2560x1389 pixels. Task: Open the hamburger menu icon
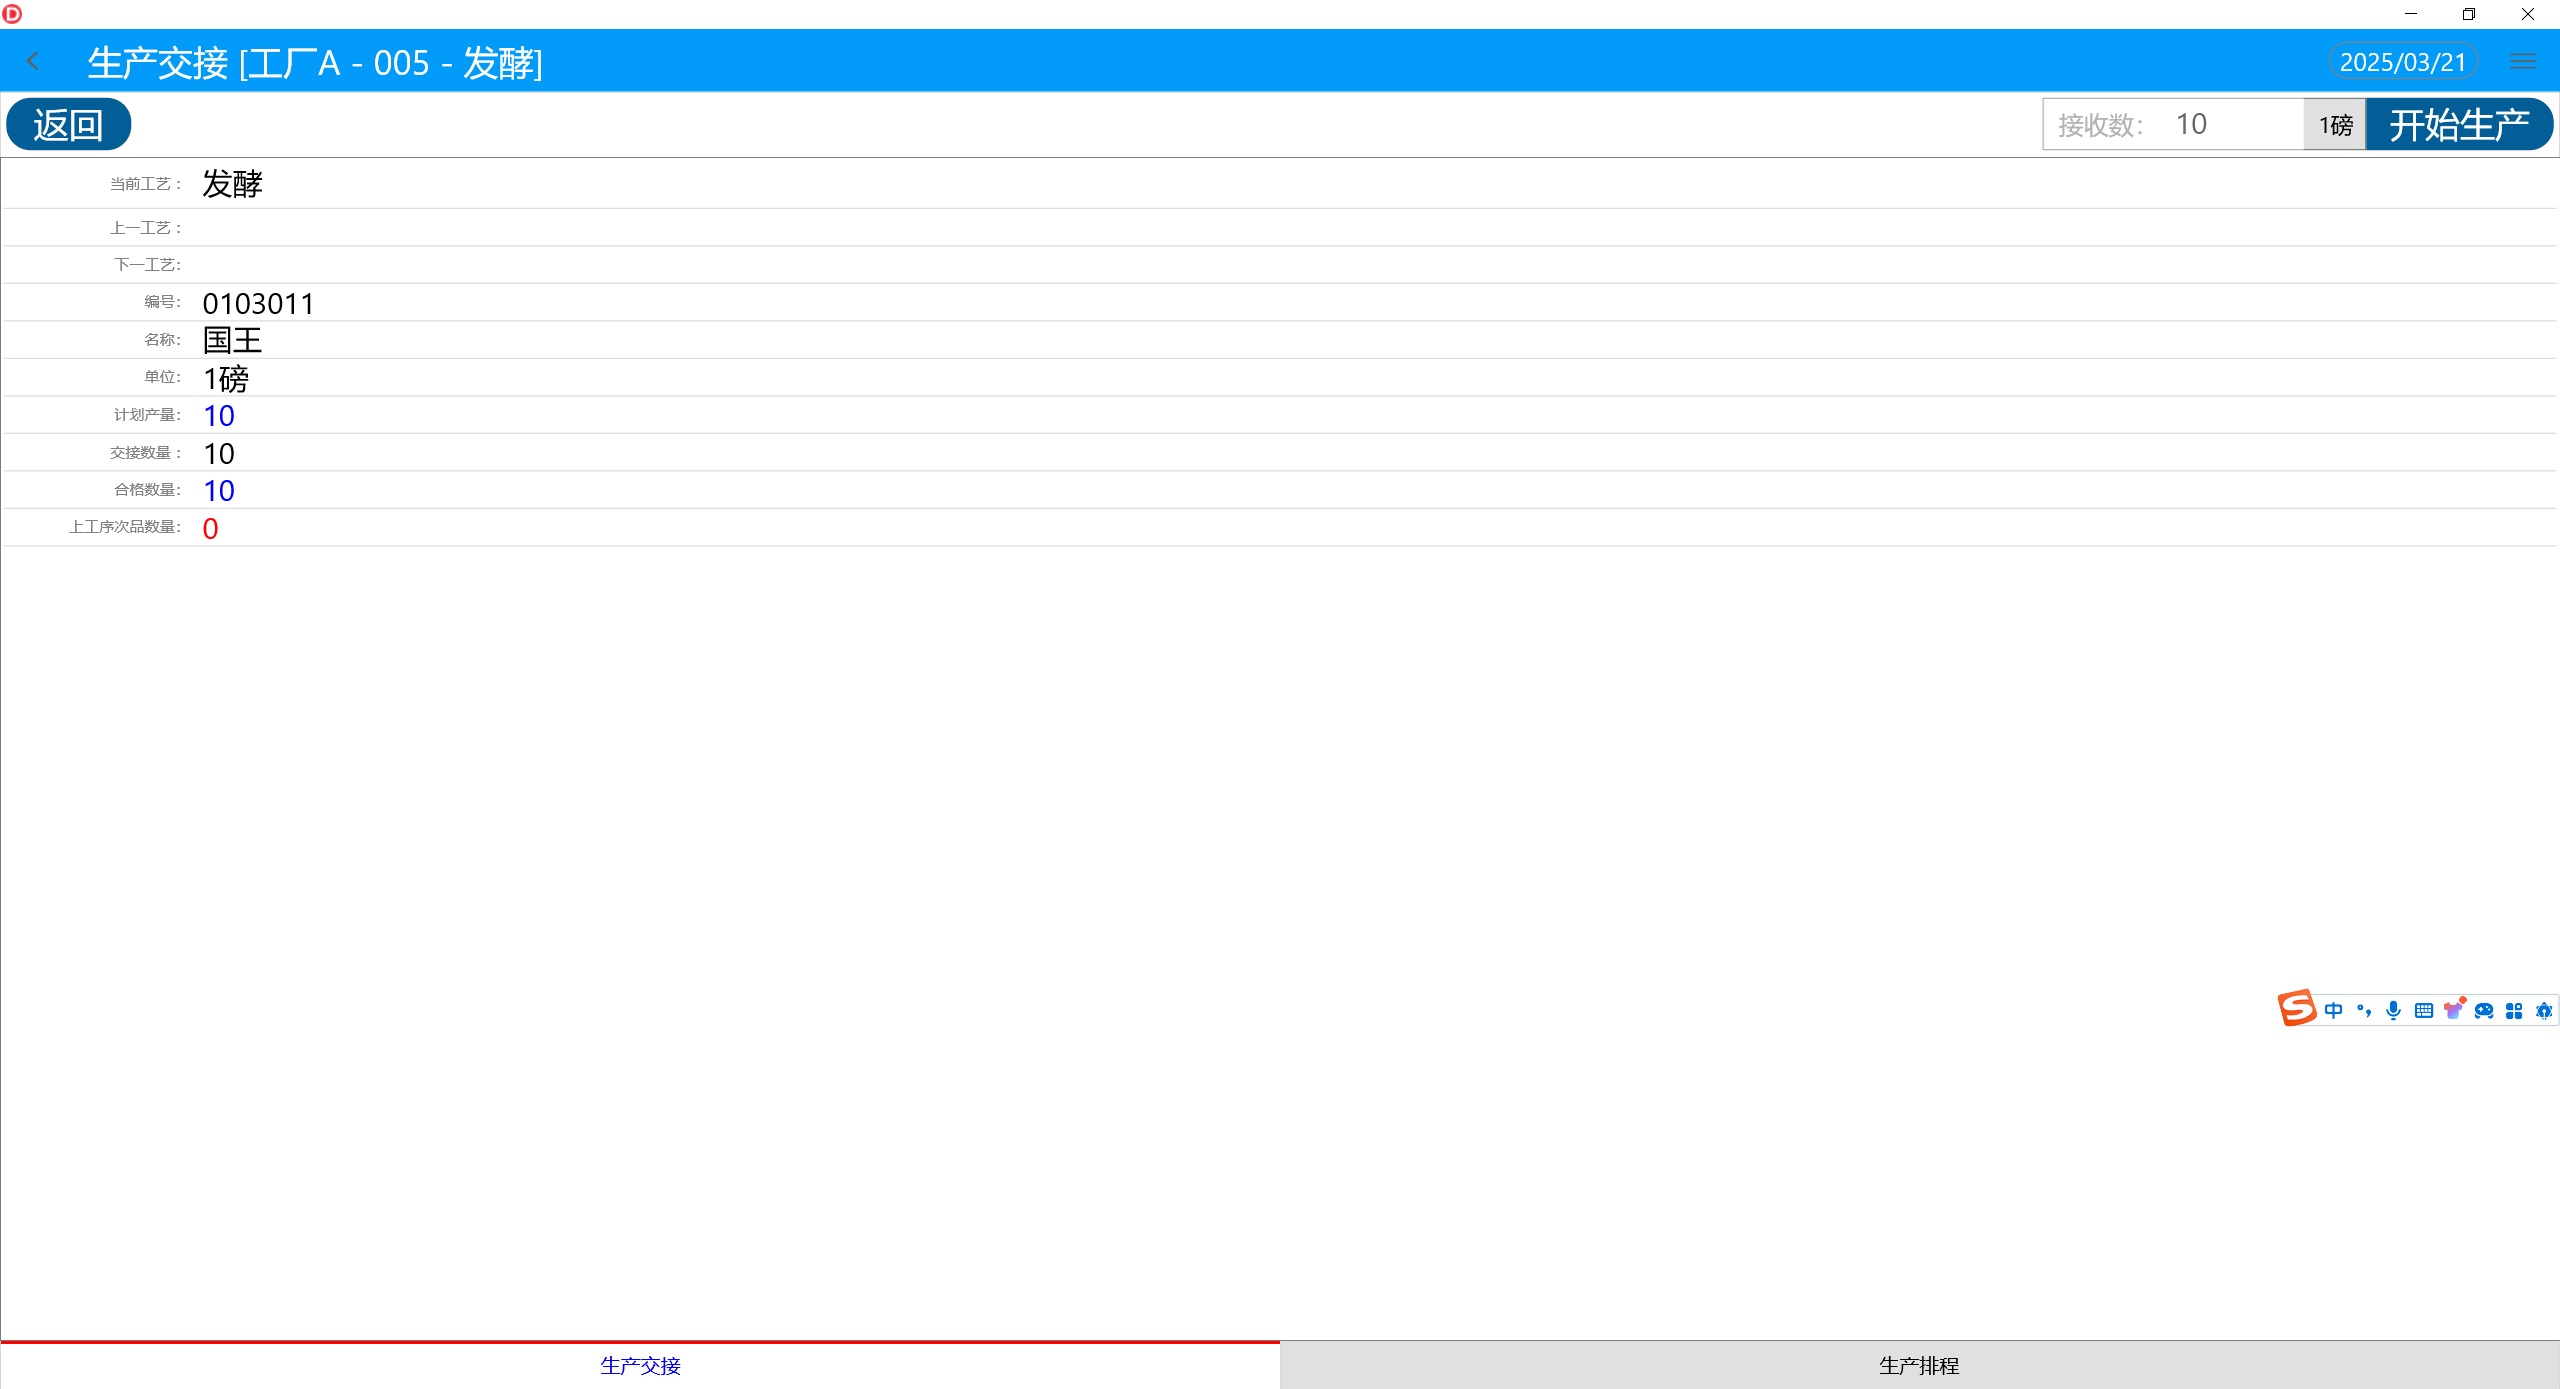click(x=2522, y=62)
